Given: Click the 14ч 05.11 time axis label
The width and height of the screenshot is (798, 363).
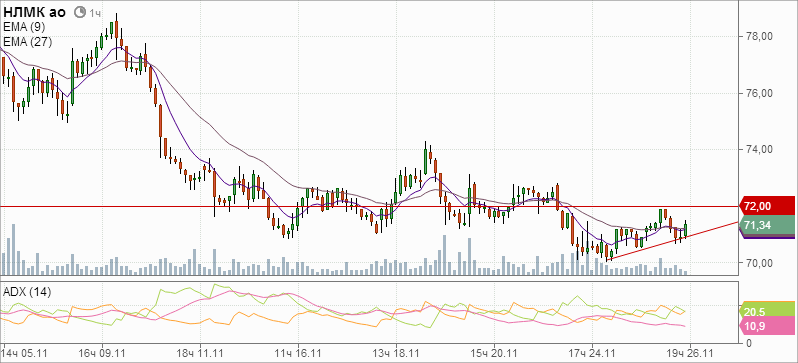Looking at the screenshot, I should click(25, 352).
